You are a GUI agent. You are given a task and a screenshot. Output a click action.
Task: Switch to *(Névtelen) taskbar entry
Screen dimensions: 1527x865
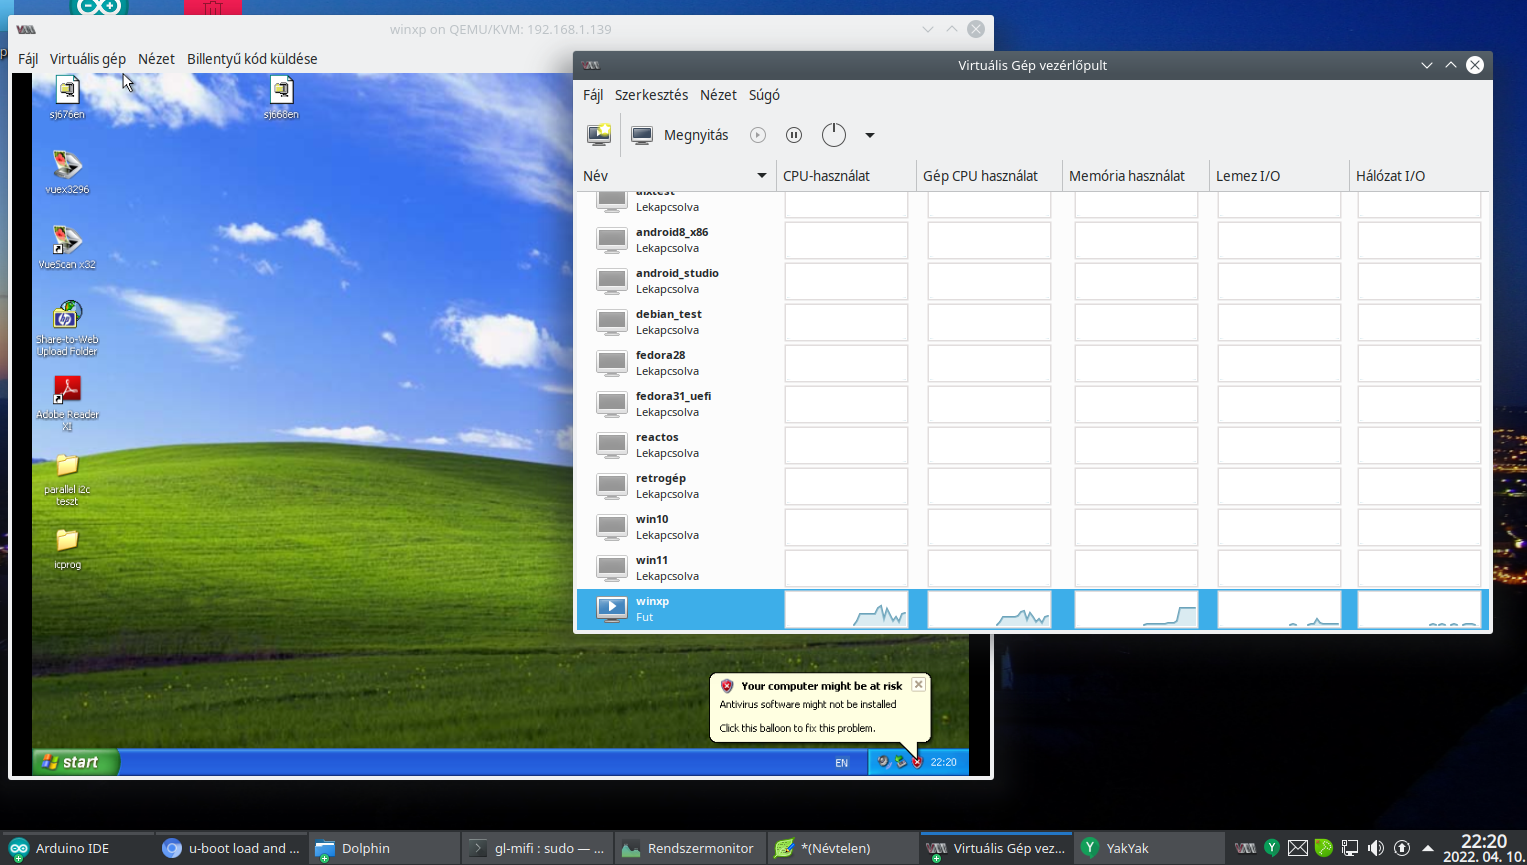click(843, 848)
